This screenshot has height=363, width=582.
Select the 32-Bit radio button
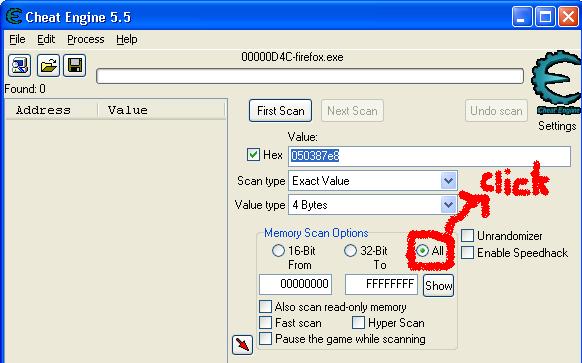350,251
